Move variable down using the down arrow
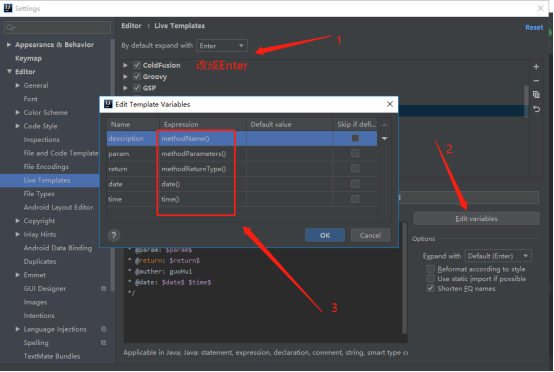Image resolution: width=554 pixels, height=372 pixels. pyautogui.click(x=385, y=138)
